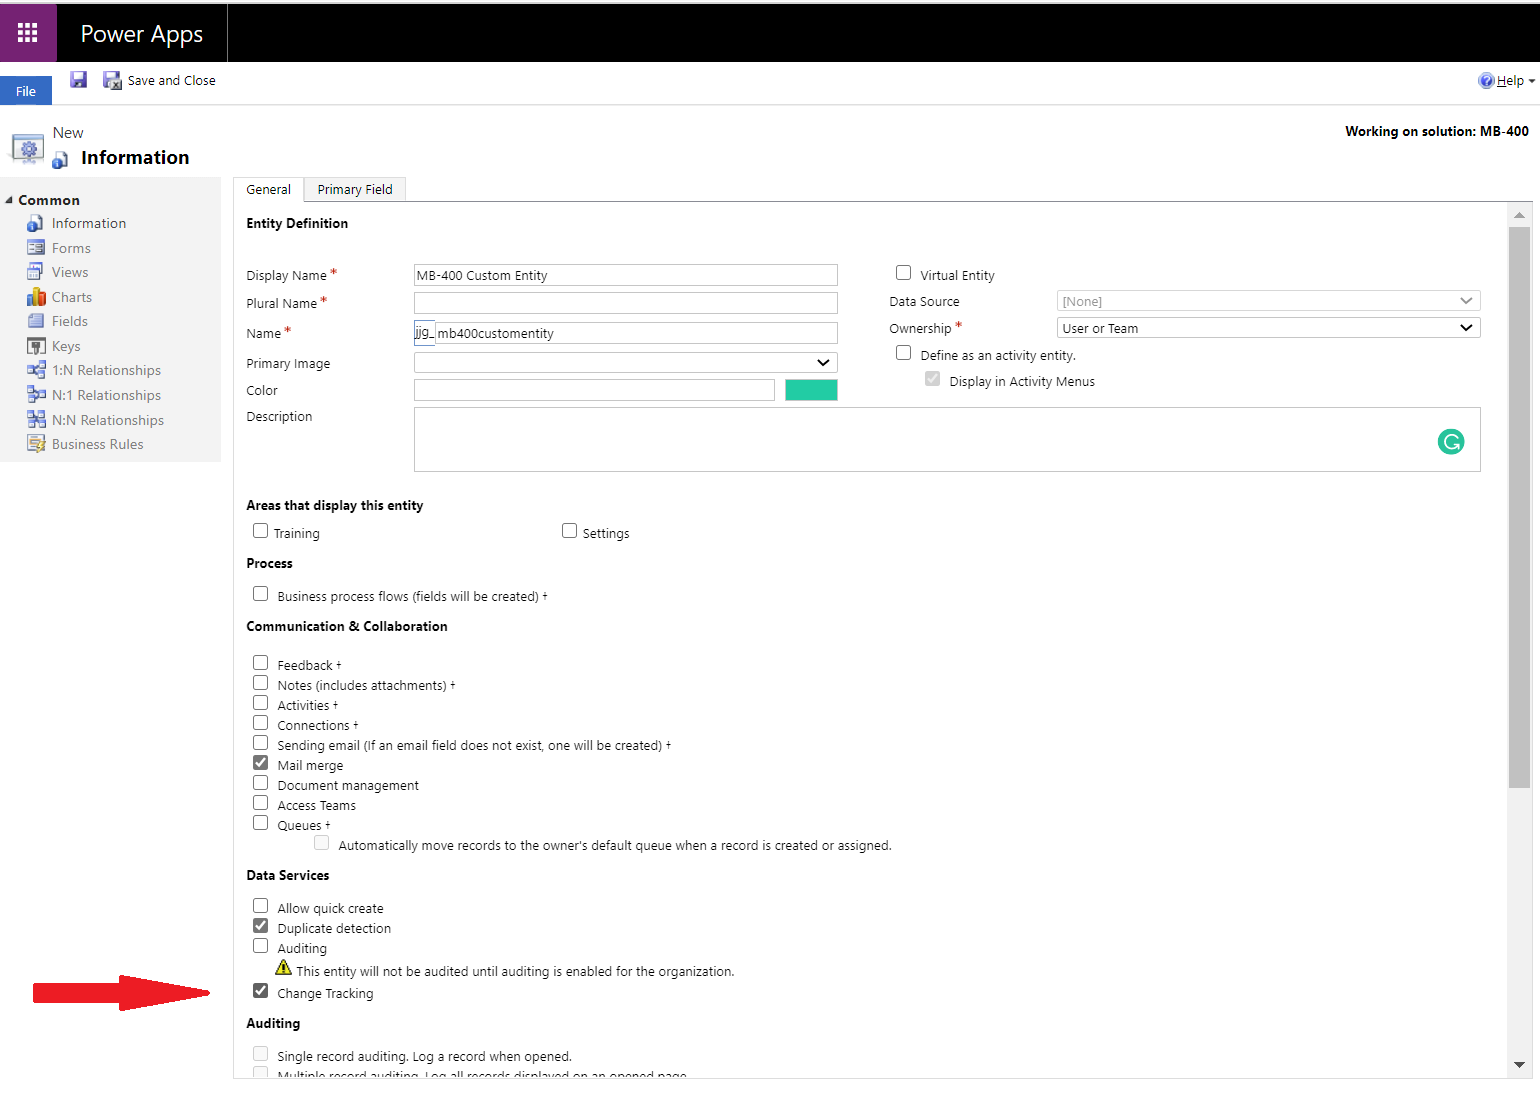Click the Save and Close icon
The image size is (1540, 1110).
tap(112, 80)
